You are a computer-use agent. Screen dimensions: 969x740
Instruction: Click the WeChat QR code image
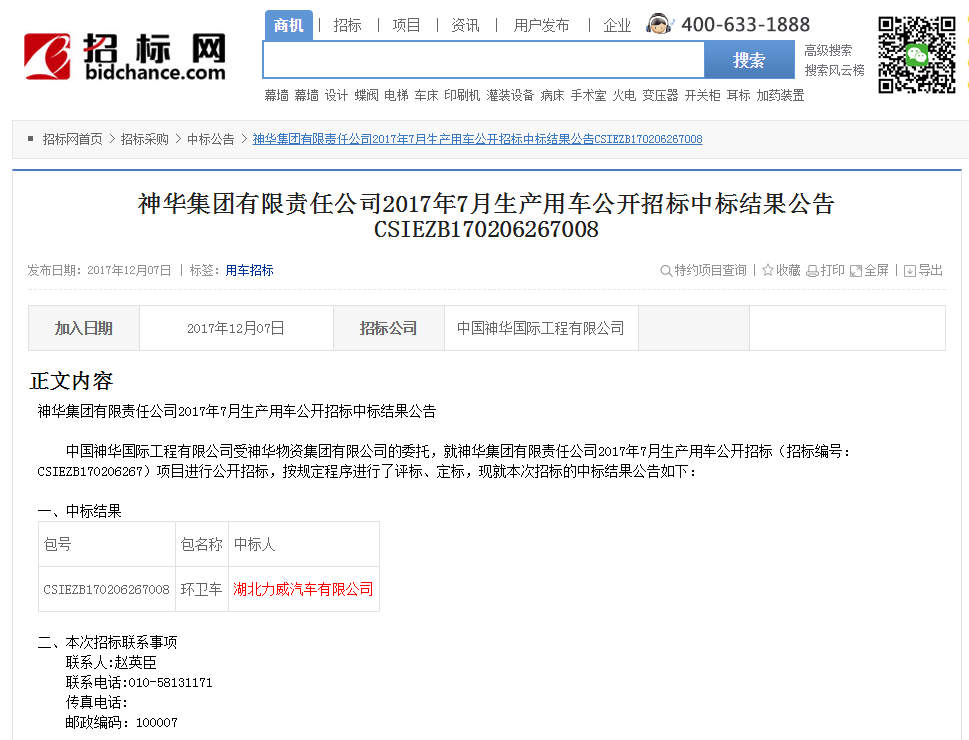[917, 55]
